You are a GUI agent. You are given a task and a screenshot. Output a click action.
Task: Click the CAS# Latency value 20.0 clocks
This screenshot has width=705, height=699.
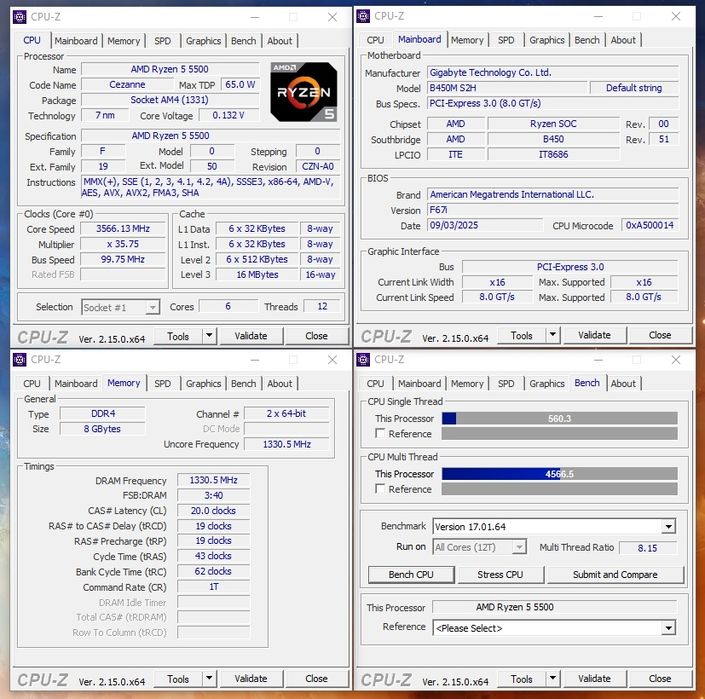point(214,511)
